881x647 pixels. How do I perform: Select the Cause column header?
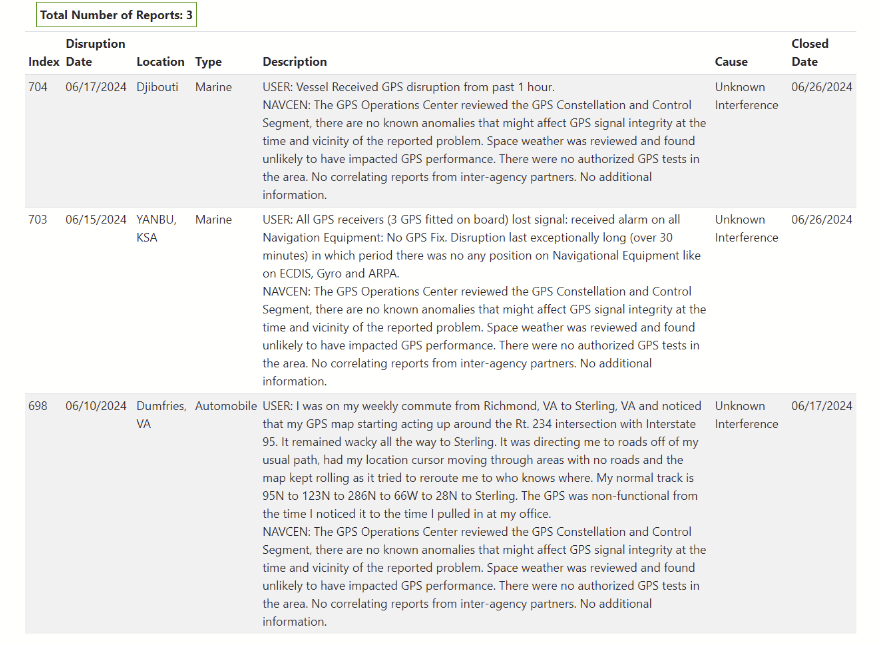click(731, 62)
